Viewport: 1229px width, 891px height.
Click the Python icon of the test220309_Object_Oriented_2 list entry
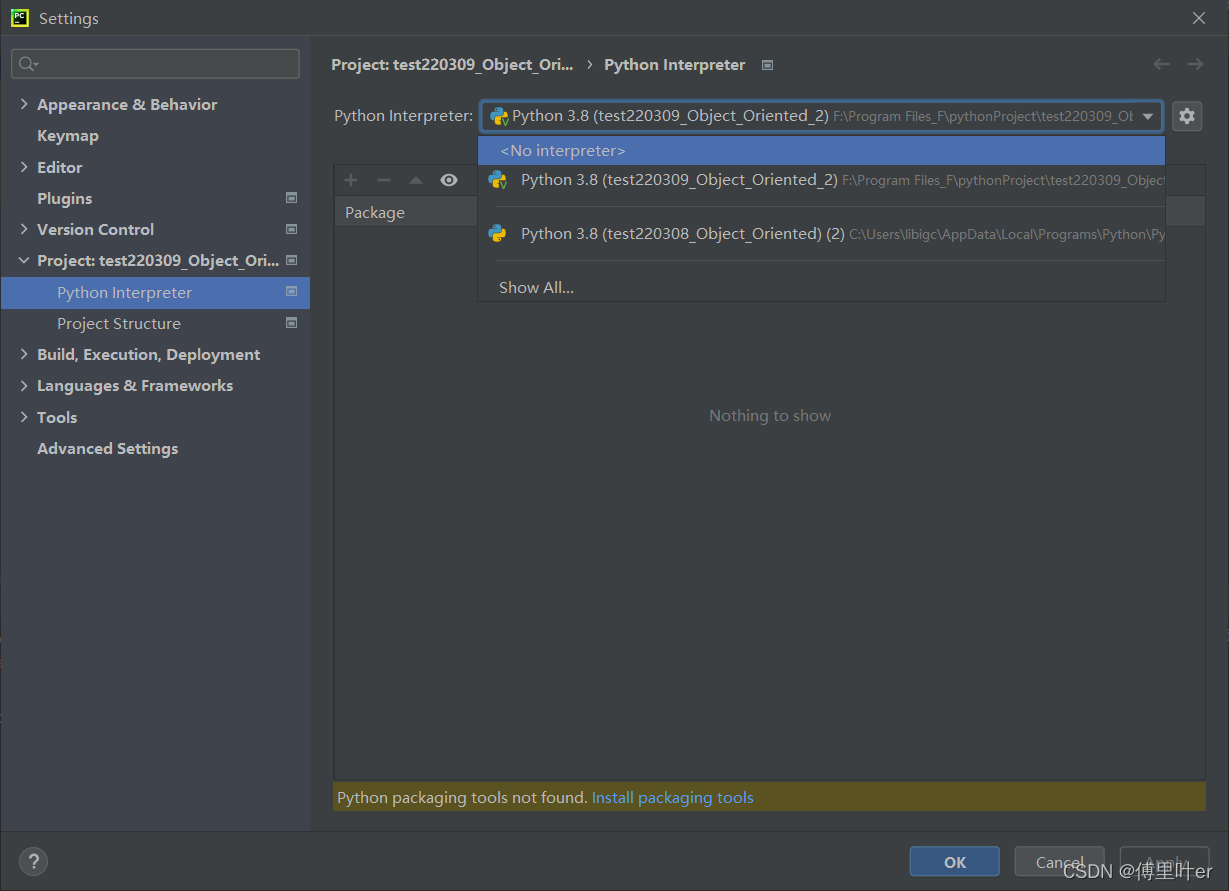497,180
